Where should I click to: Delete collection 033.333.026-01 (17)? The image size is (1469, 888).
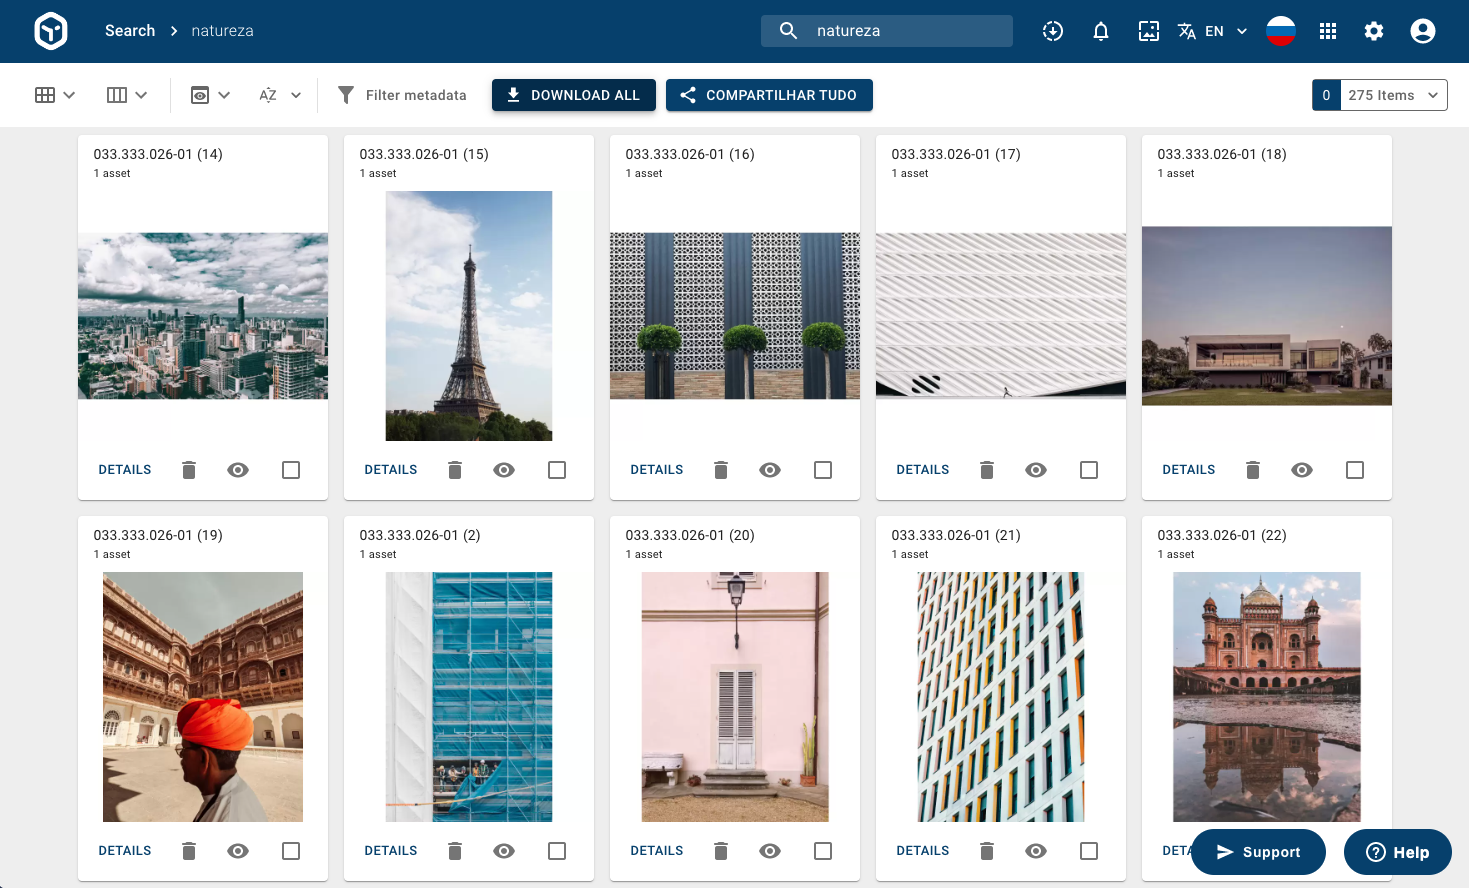click(987, 470)
